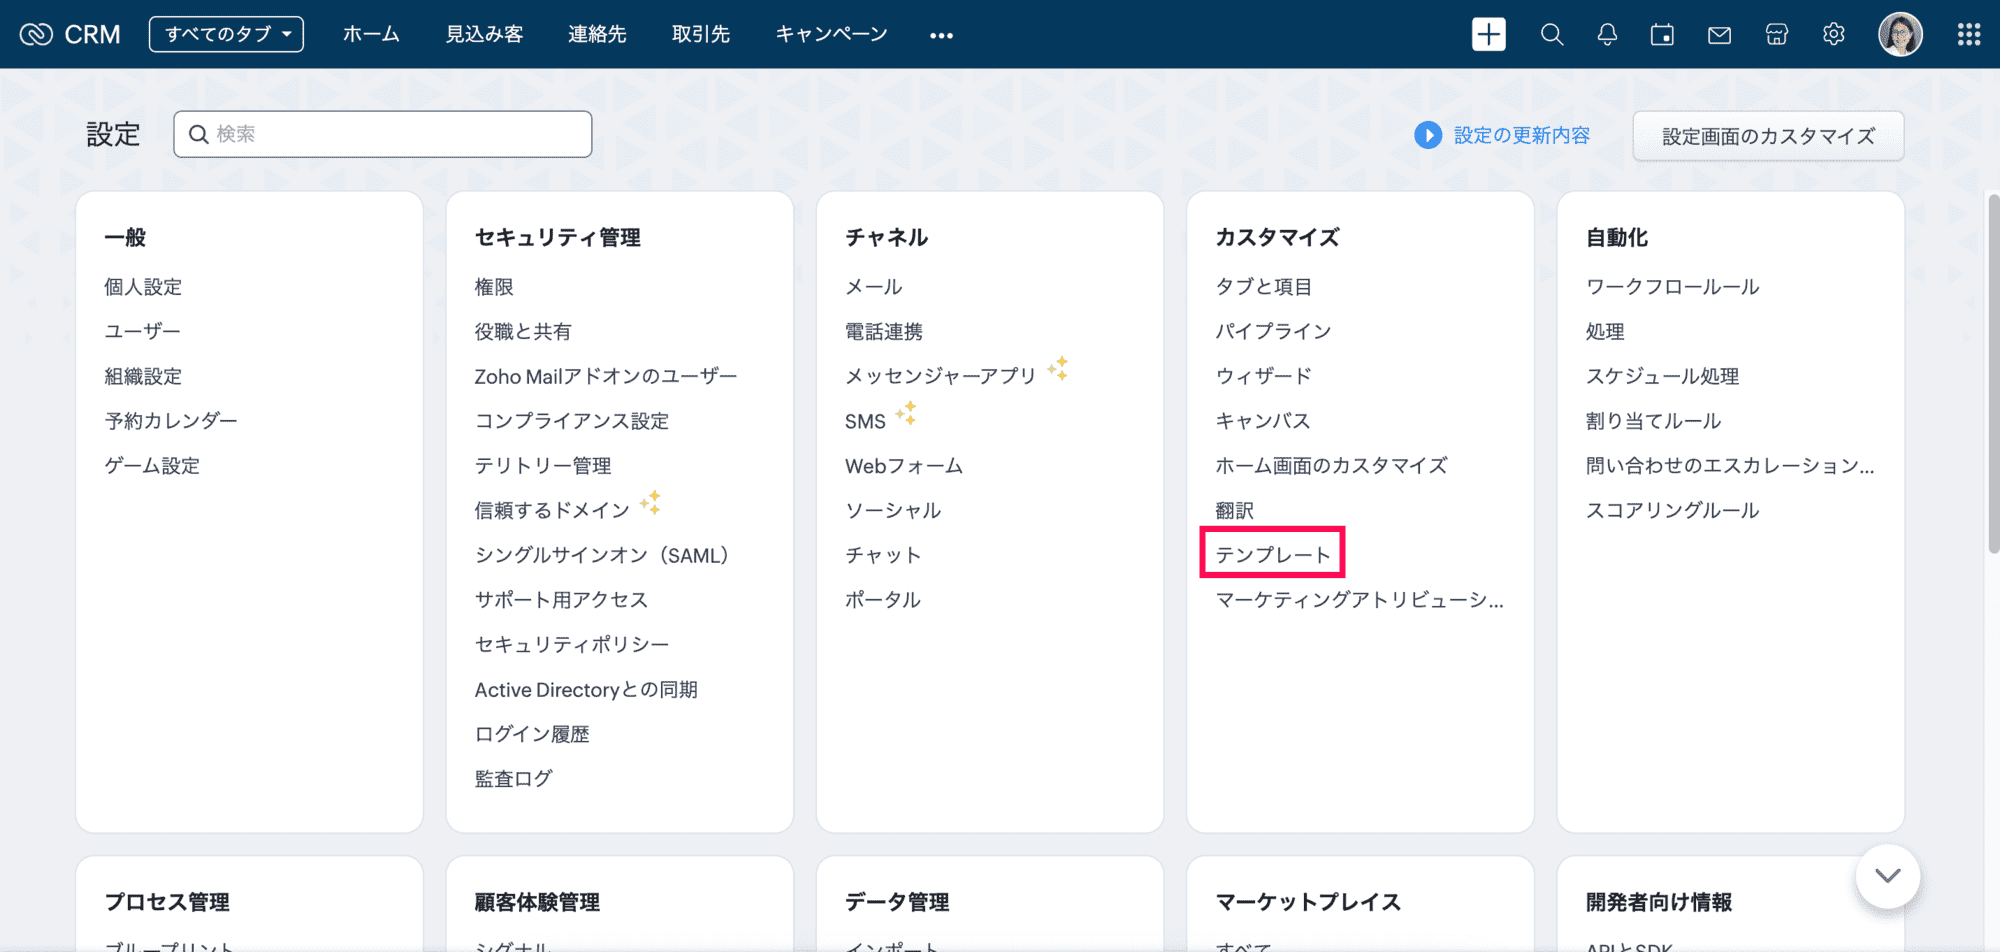Open search via magnifier icon in header
2000x952 pixels.
click(1551, 34)
